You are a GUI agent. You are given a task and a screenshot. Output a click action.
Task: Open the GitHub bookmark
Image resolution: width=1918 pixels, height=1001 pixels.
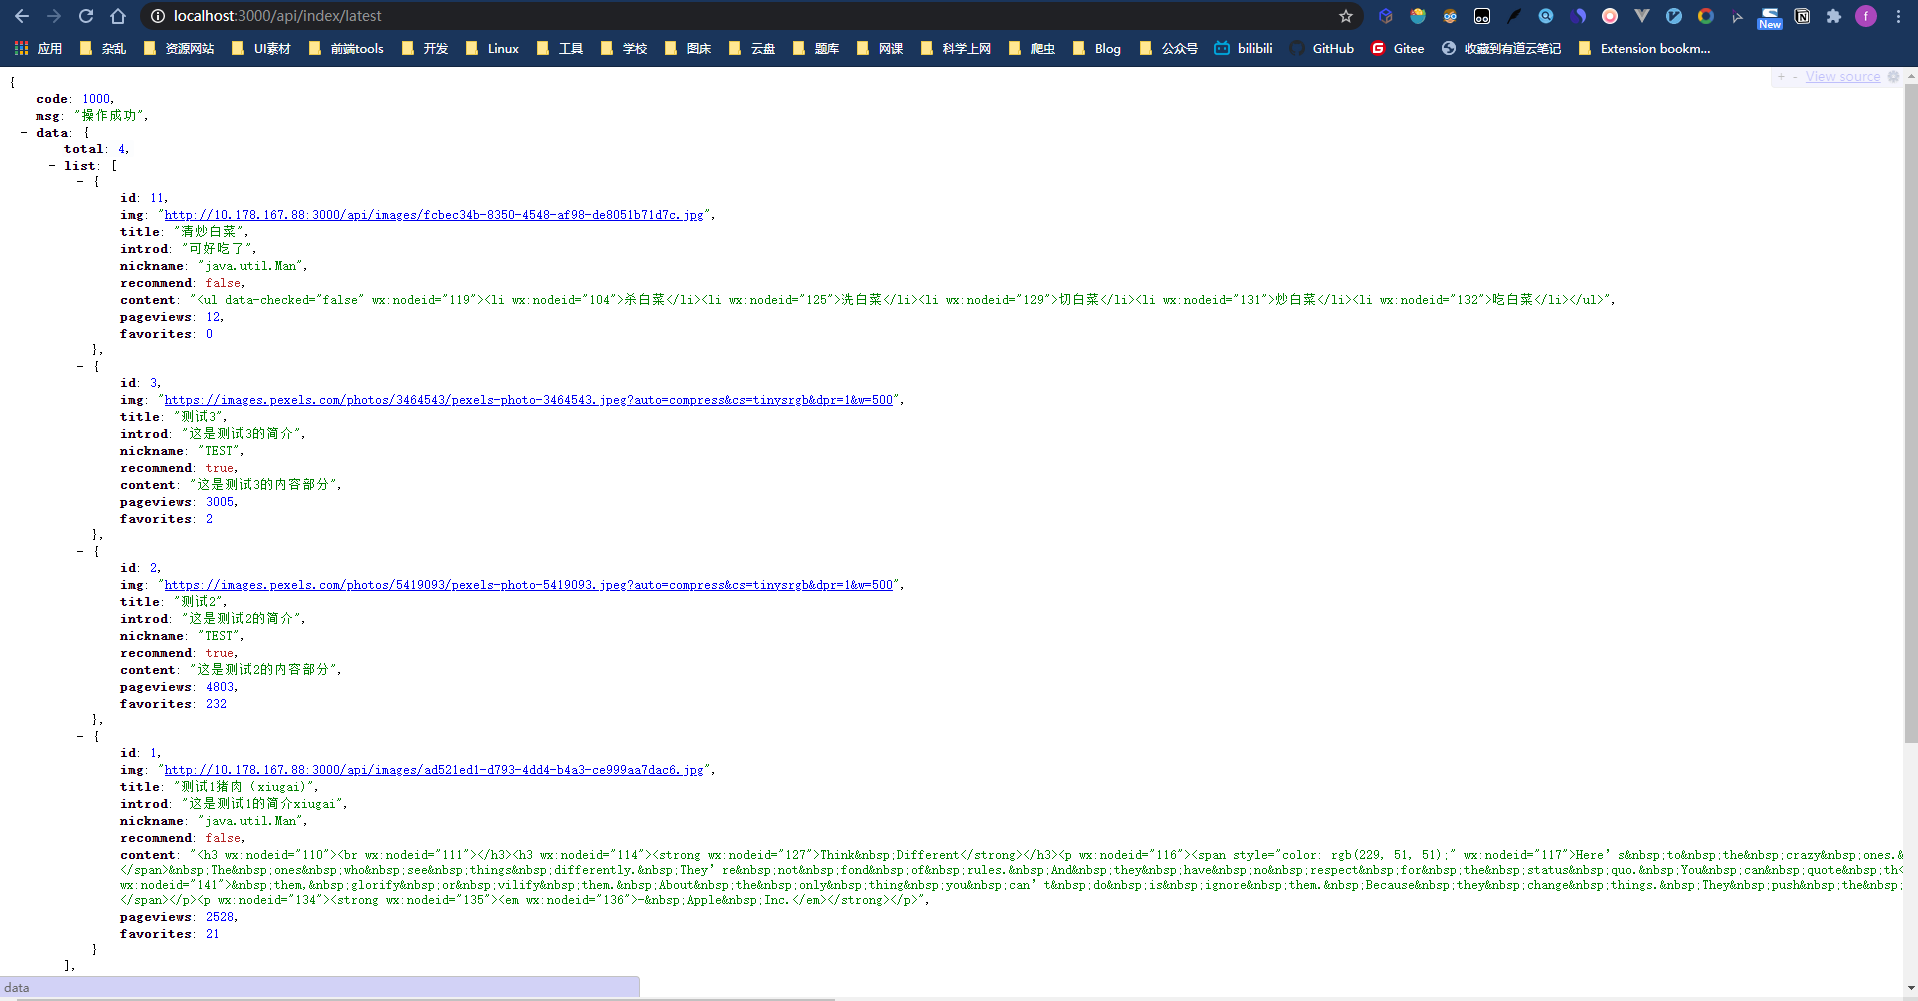tap(1322, 48)
